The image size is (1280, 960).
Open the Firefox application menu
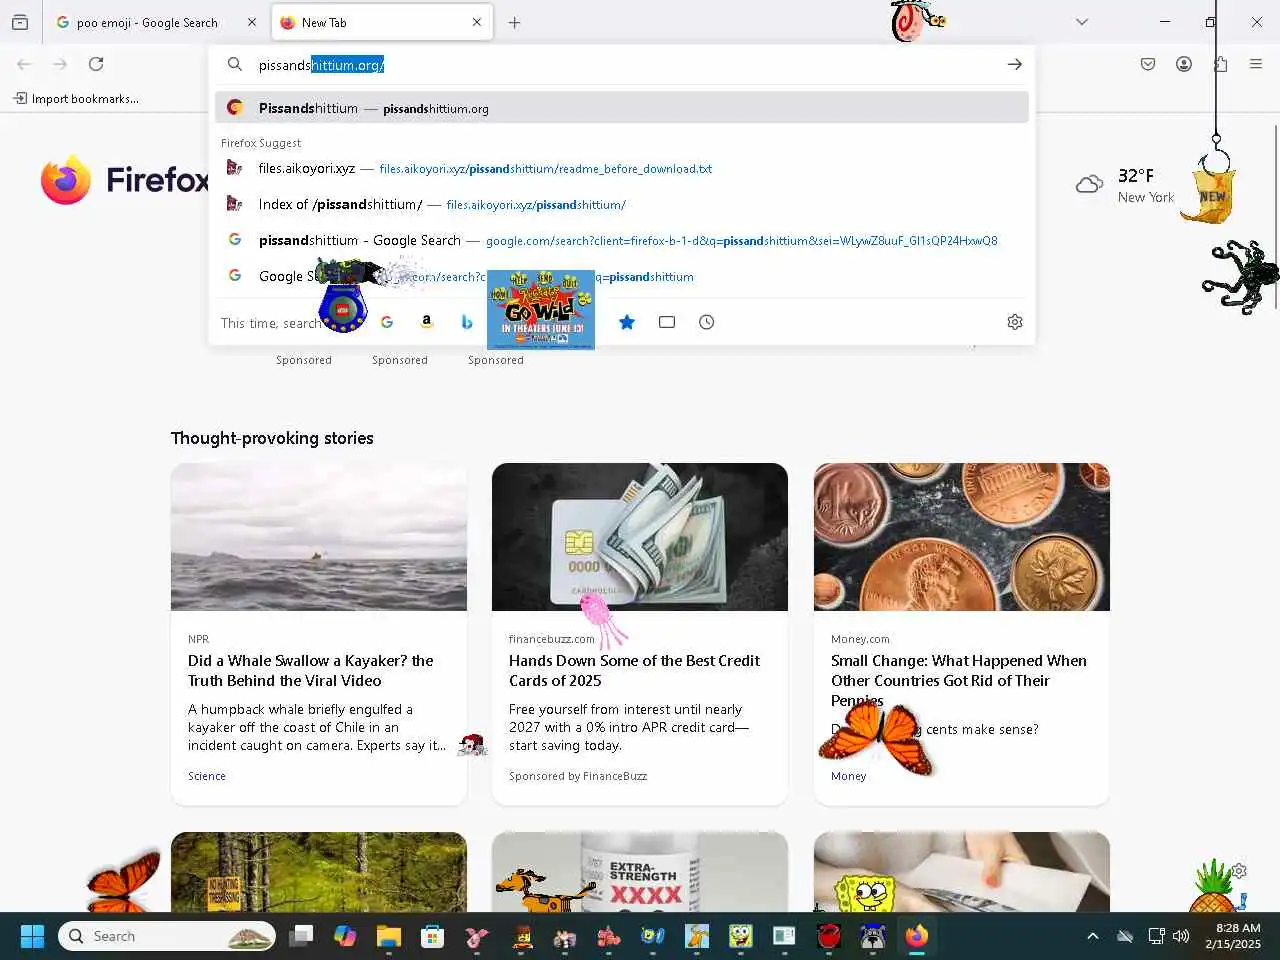(x=1256, y=64)
